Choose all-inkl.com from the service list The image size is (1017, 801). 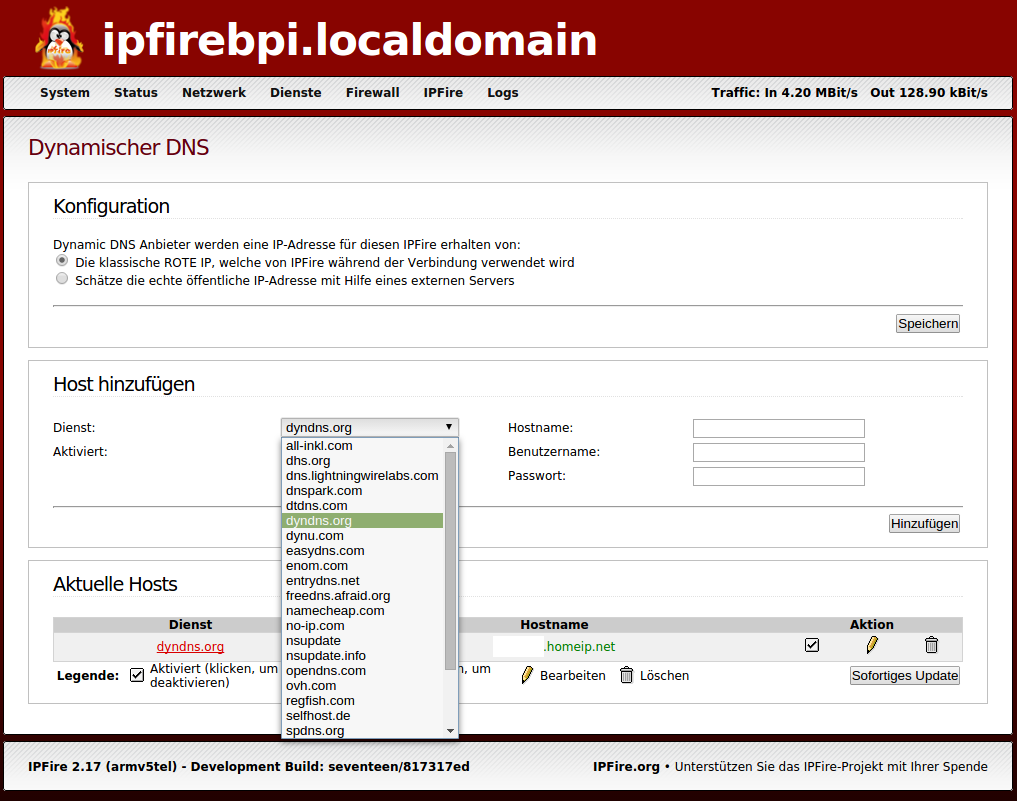(363, 446)
